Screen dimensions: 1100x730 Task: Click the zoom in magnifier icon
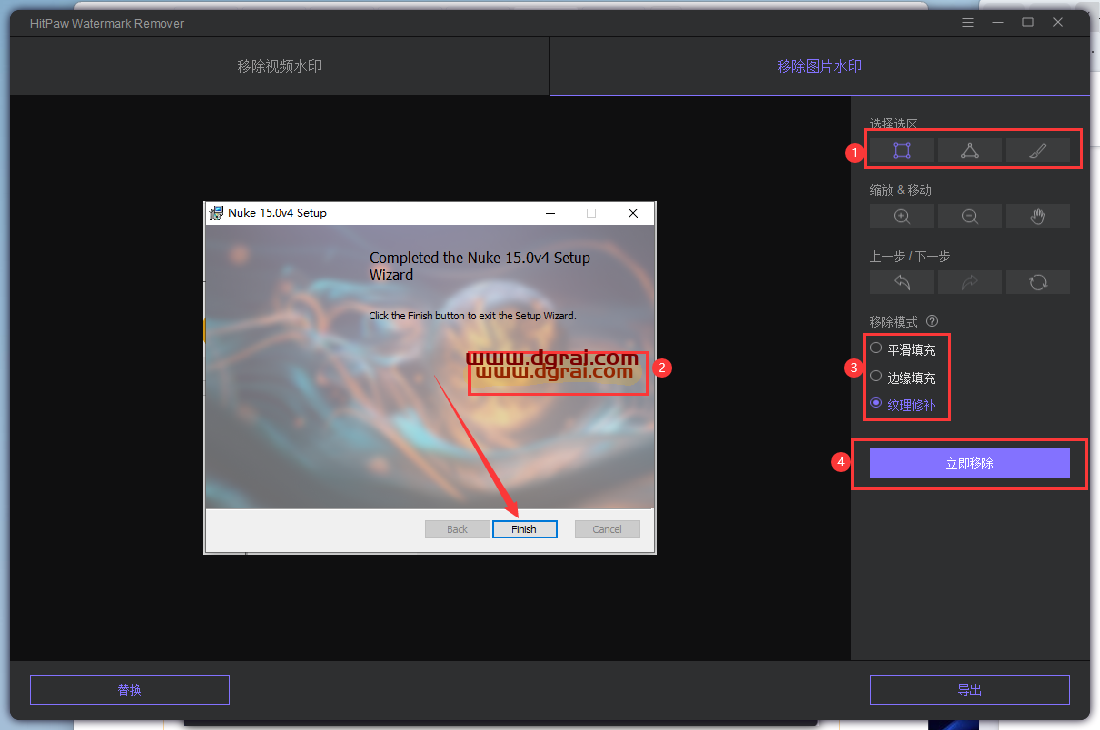[901, 216]
